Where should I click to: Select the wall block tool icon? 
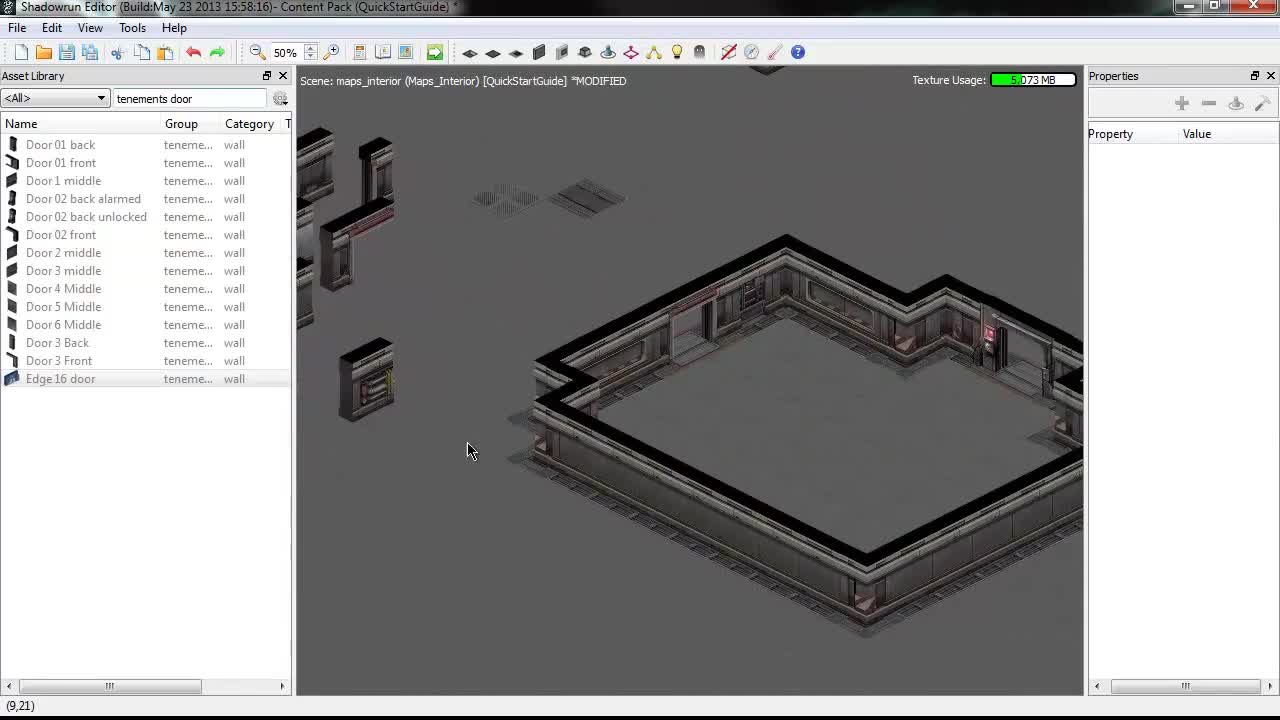pyautogui.click(x=539, y=52)
